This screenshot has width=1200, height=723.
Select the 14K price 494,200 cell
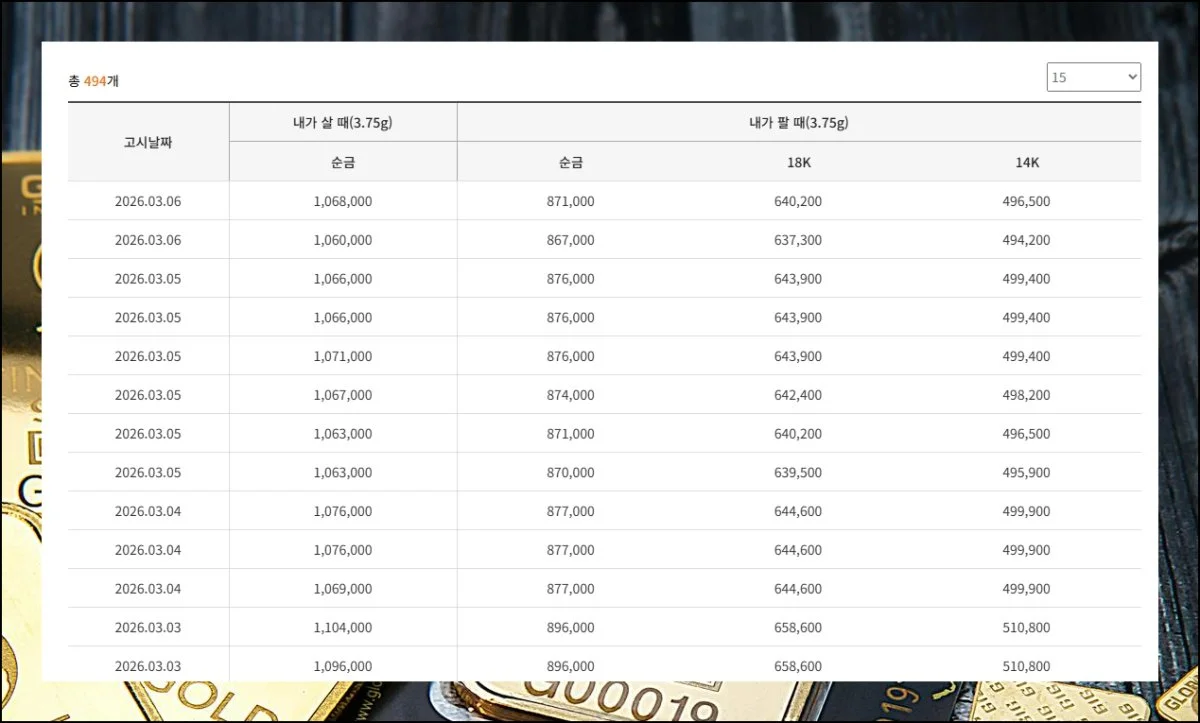[1026, 240]
